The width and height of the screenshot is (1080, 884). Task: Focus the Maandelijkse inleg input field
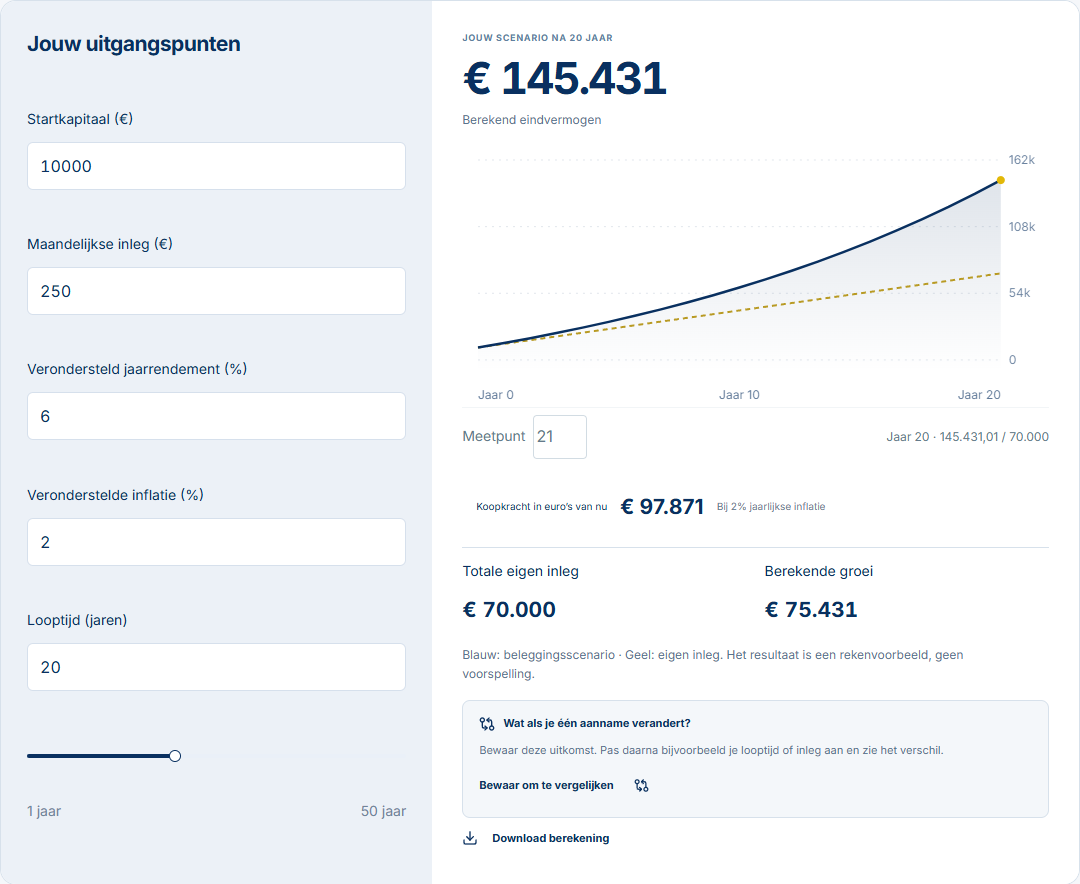(x=216, y=291)
